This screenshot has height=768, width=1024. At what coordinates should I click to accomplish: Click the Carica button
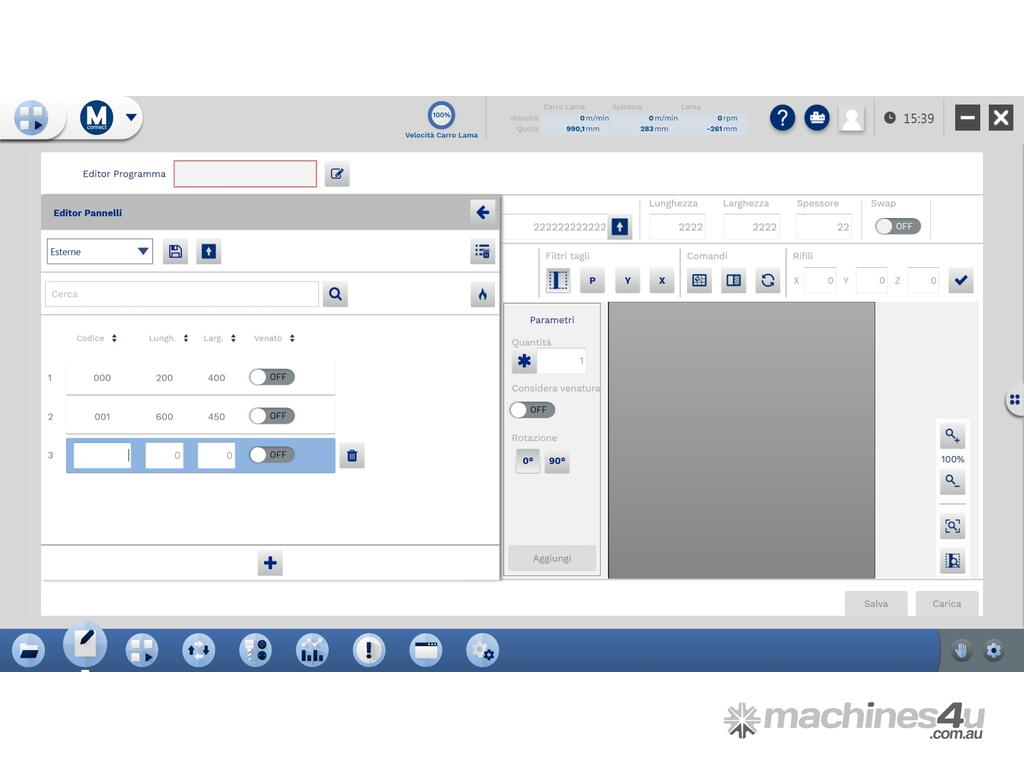tap(946, 603)
